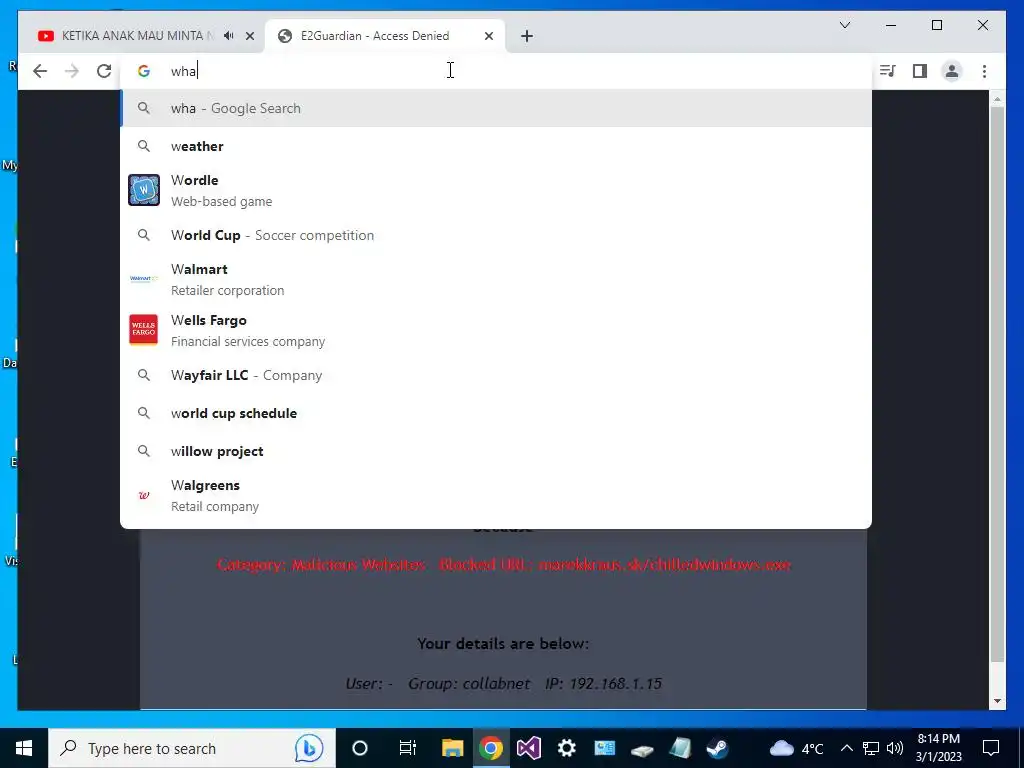
Task: Click the Walgreens logo icon
Action: point(144,495)
